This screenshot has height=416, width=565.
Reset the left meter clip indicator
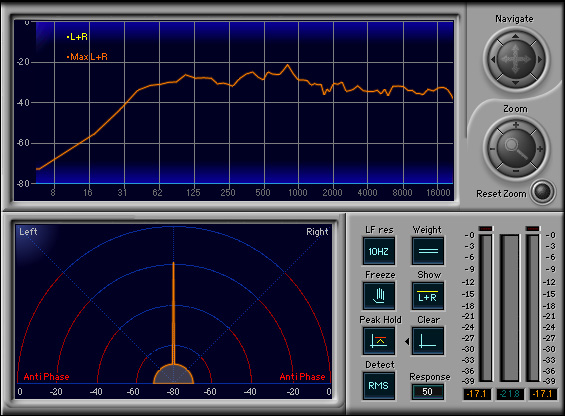[485, 229]
